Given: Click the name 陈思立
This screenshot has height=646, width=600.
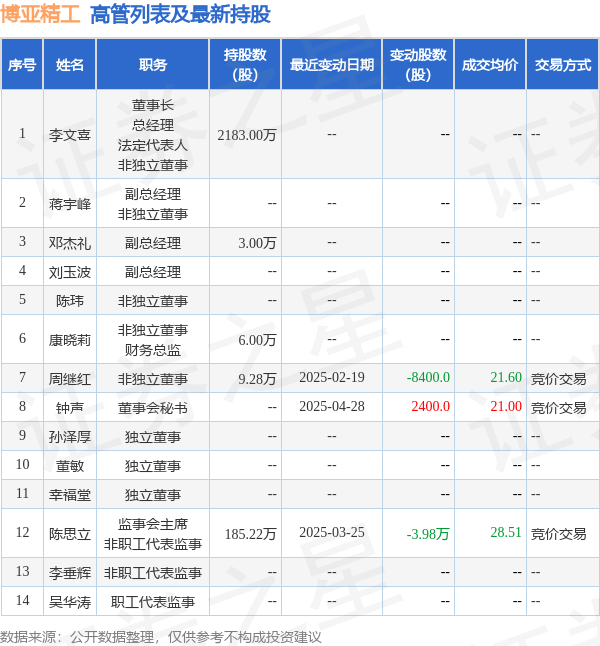Looking at the screenshot, I should pos(70,534).
